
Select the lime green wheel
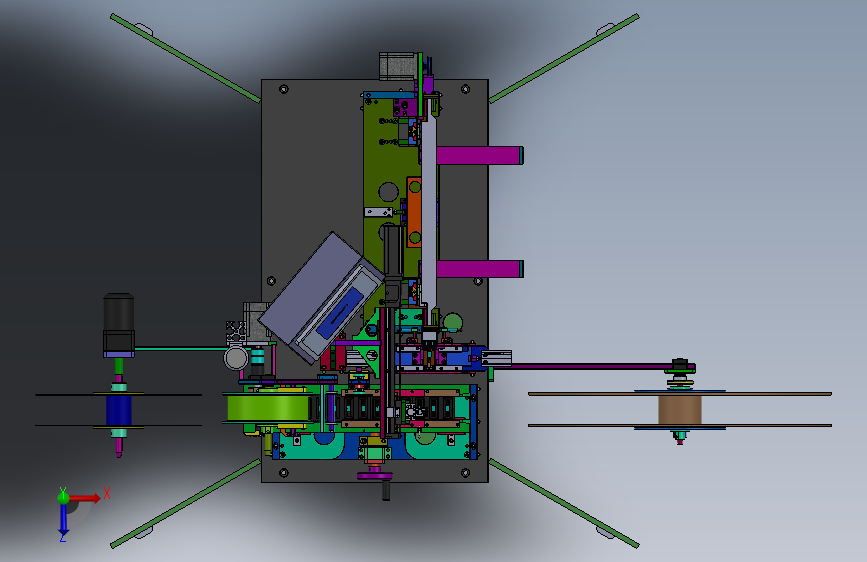[x=268, y=408]
